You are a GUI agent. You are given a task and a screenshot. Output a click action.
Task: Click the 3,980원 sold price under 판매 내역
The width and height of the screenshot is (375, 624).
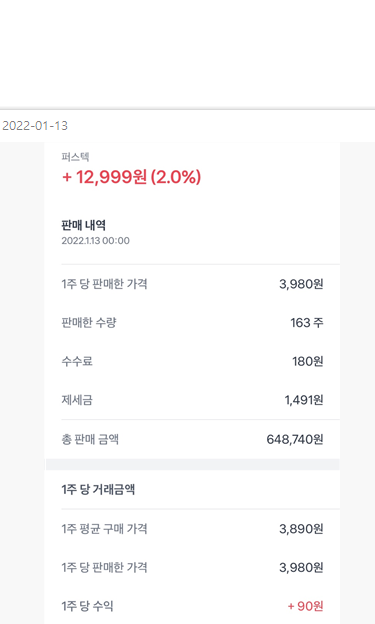point(301,284)
